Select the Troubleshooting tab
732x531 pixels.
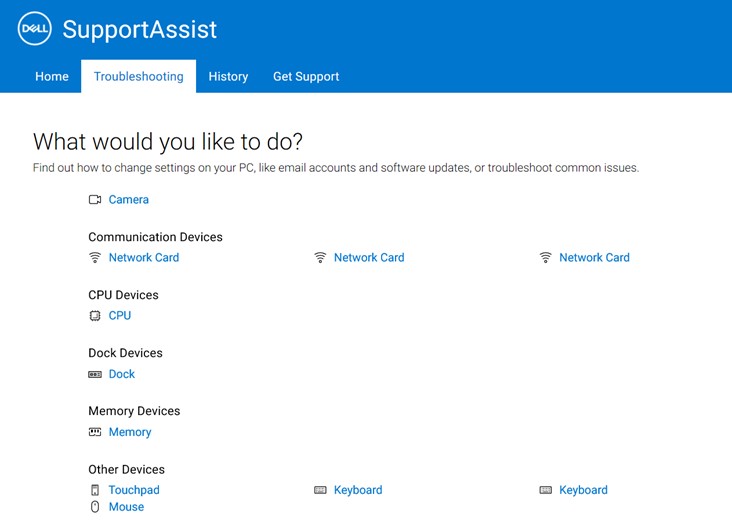tap(139, 77)
